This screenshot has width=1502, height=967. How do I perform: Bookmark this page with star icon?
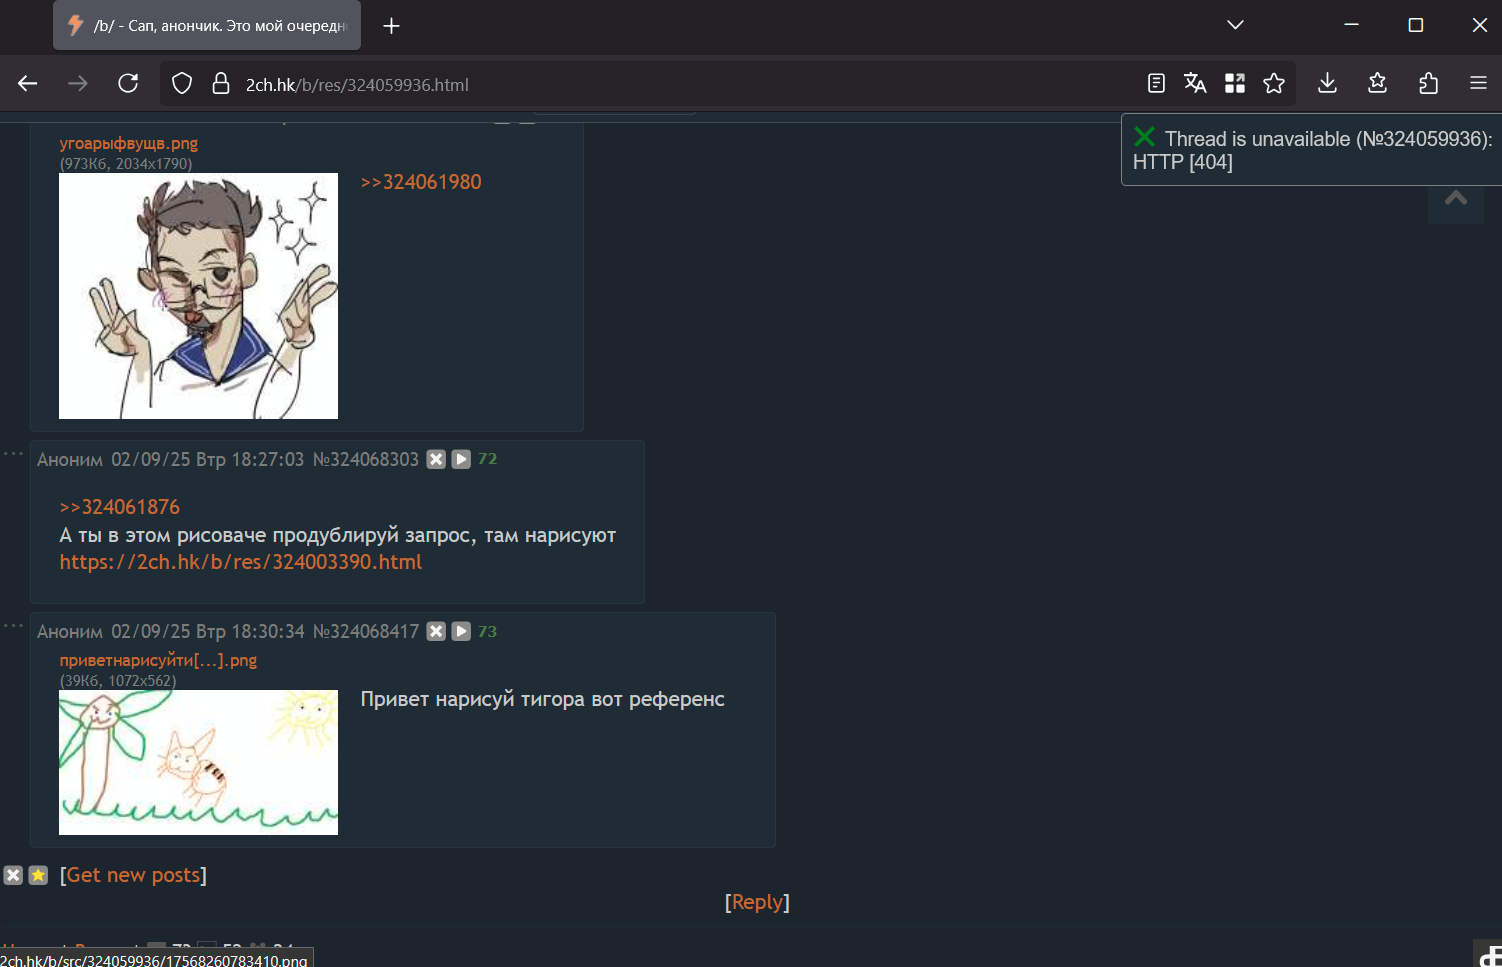[x=1274, y=84]
